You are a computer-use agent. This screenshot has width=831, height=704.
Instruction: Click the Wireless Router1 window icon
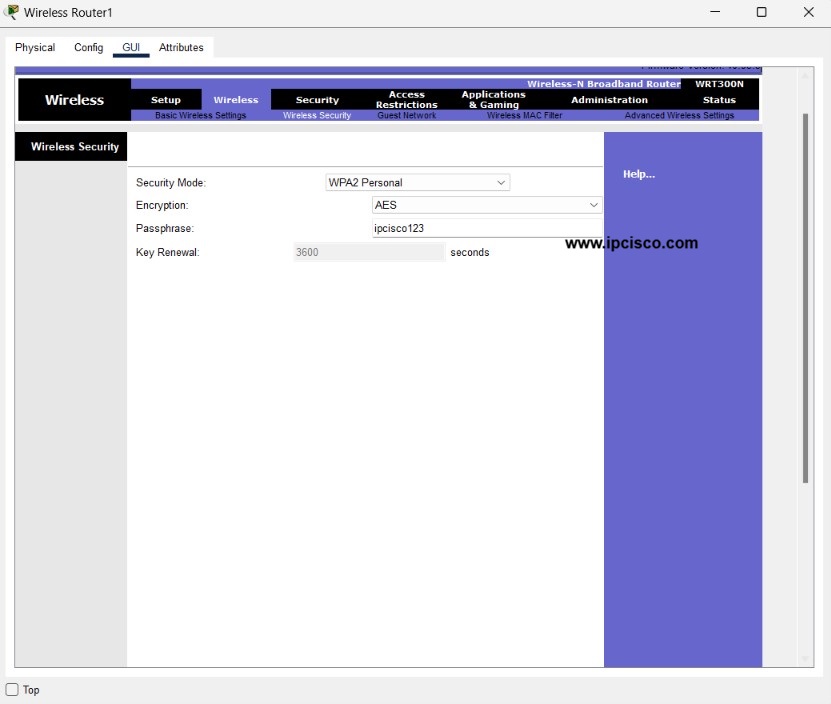(x=11, y=12)
